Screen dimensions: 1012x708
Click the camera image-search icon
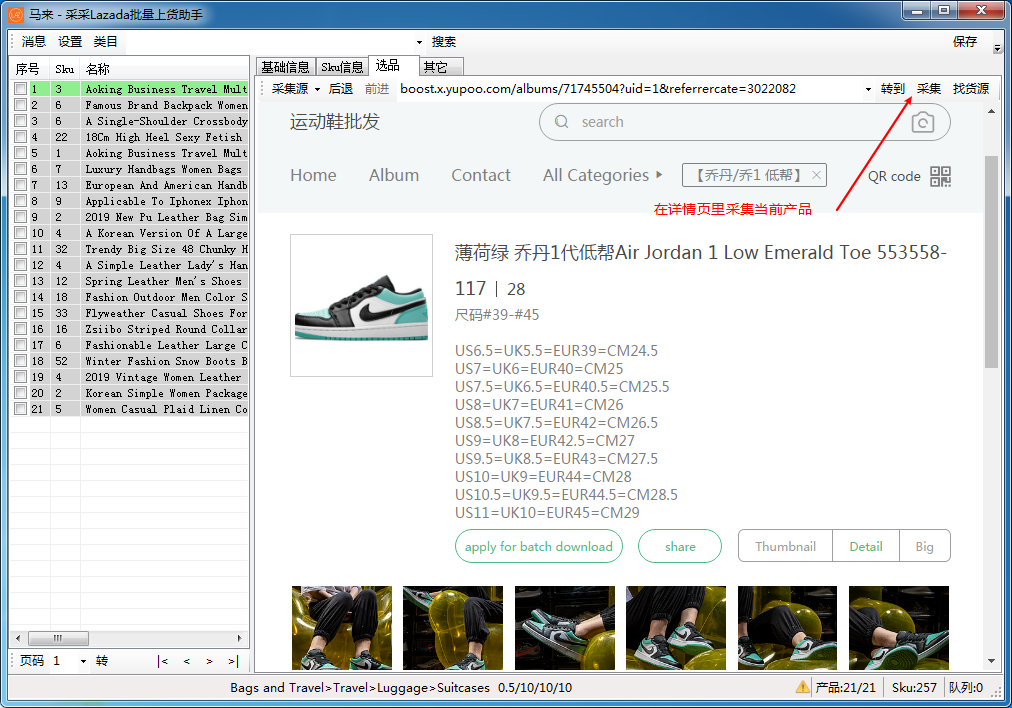click(922, 122)
